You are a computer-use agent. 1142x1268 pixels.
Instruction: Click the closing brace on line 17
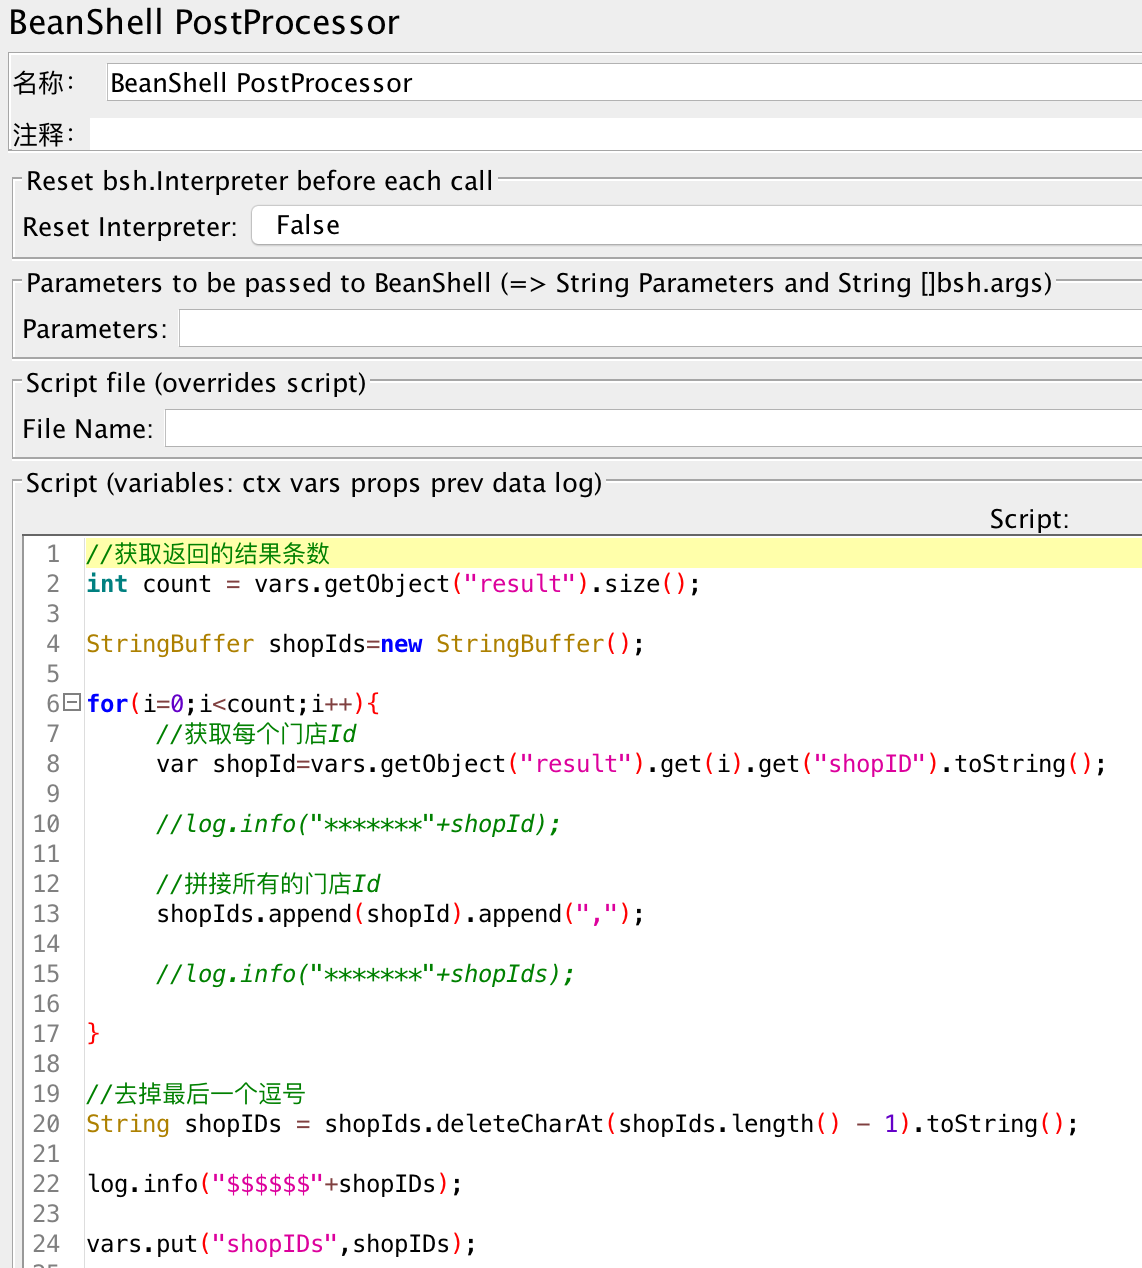click(x=93, y=1034)
